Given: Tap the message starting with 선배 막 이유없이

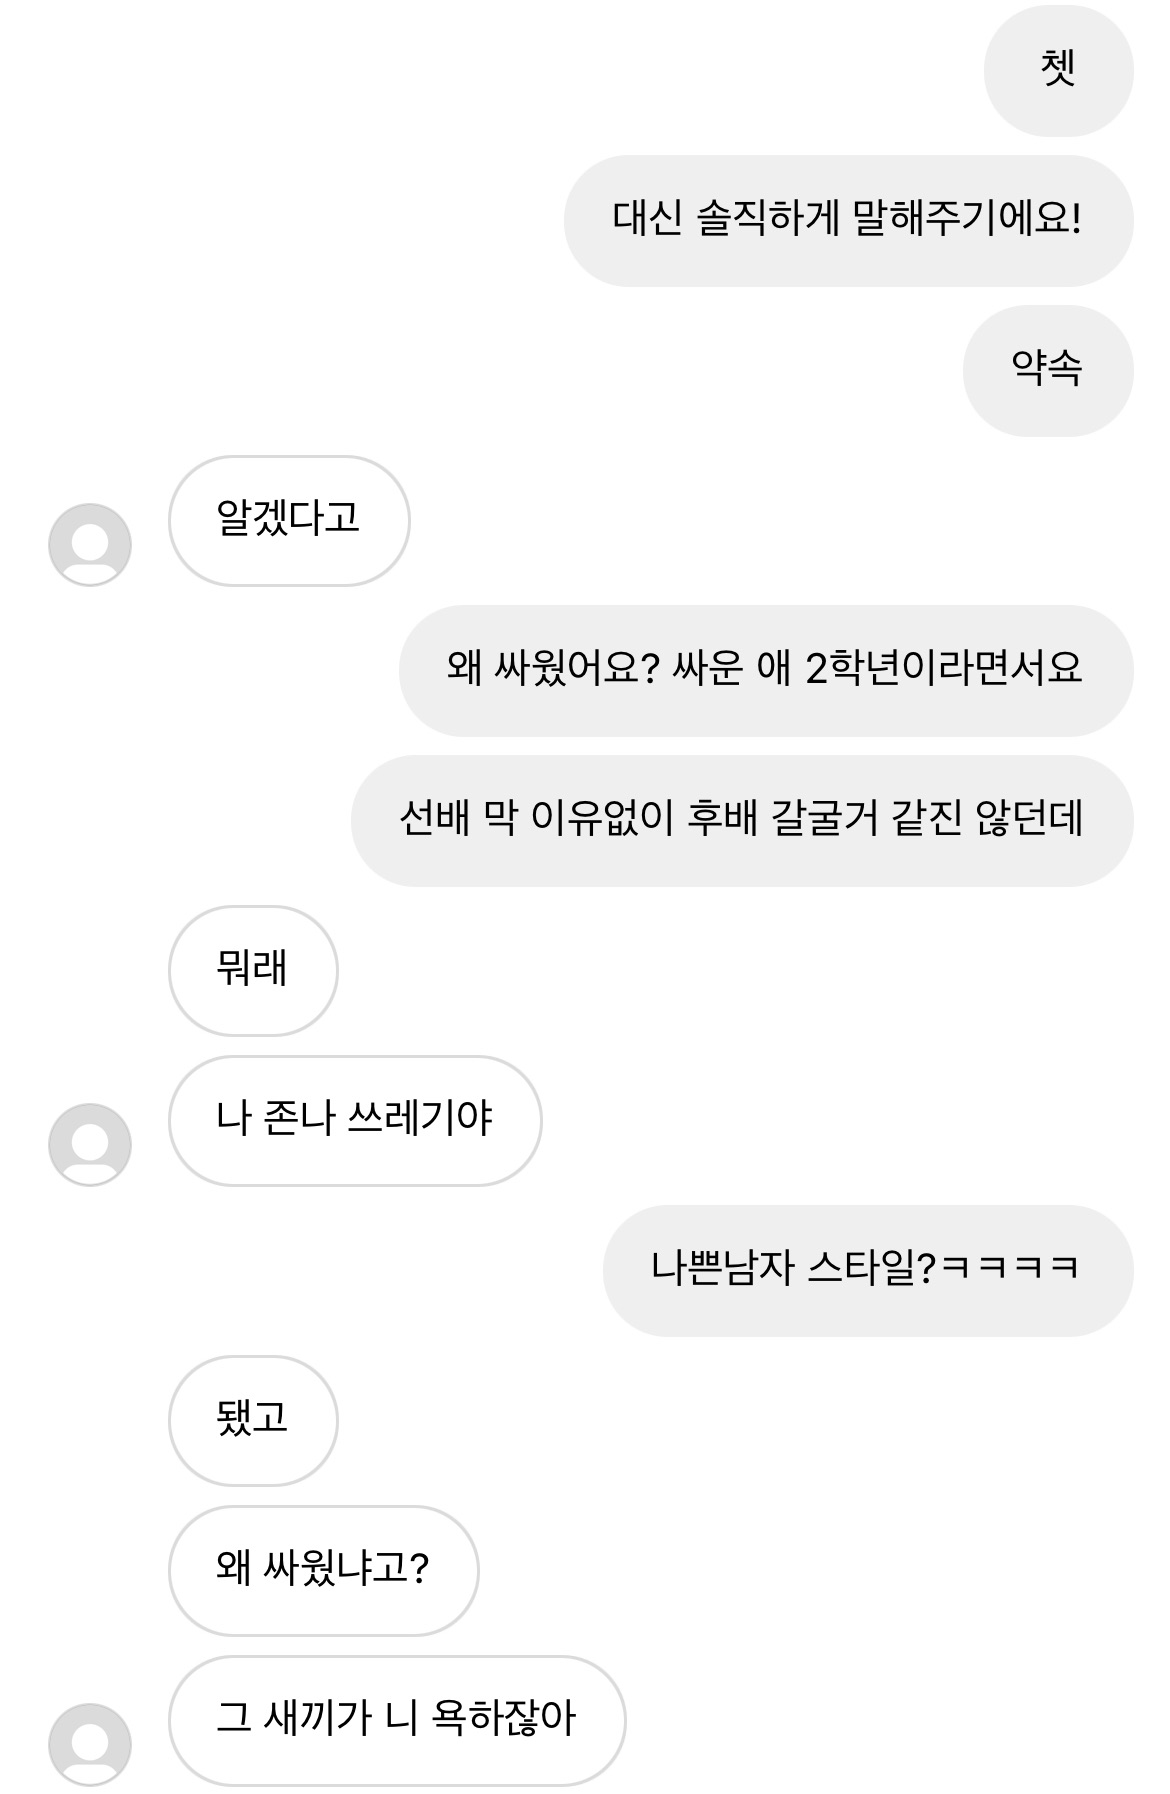Looking at the screenshot, I should tap(741, 820).
